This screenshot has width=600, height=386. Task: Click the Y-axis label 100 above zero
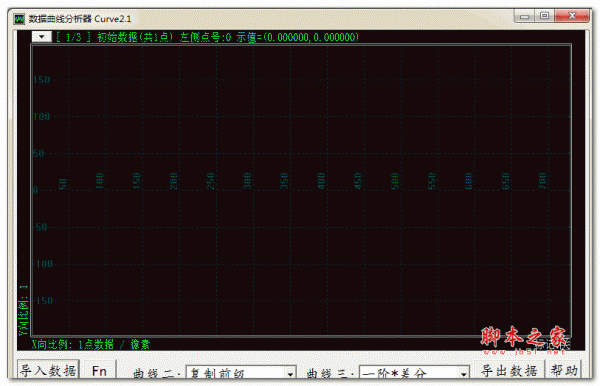[x=42, y=116]
